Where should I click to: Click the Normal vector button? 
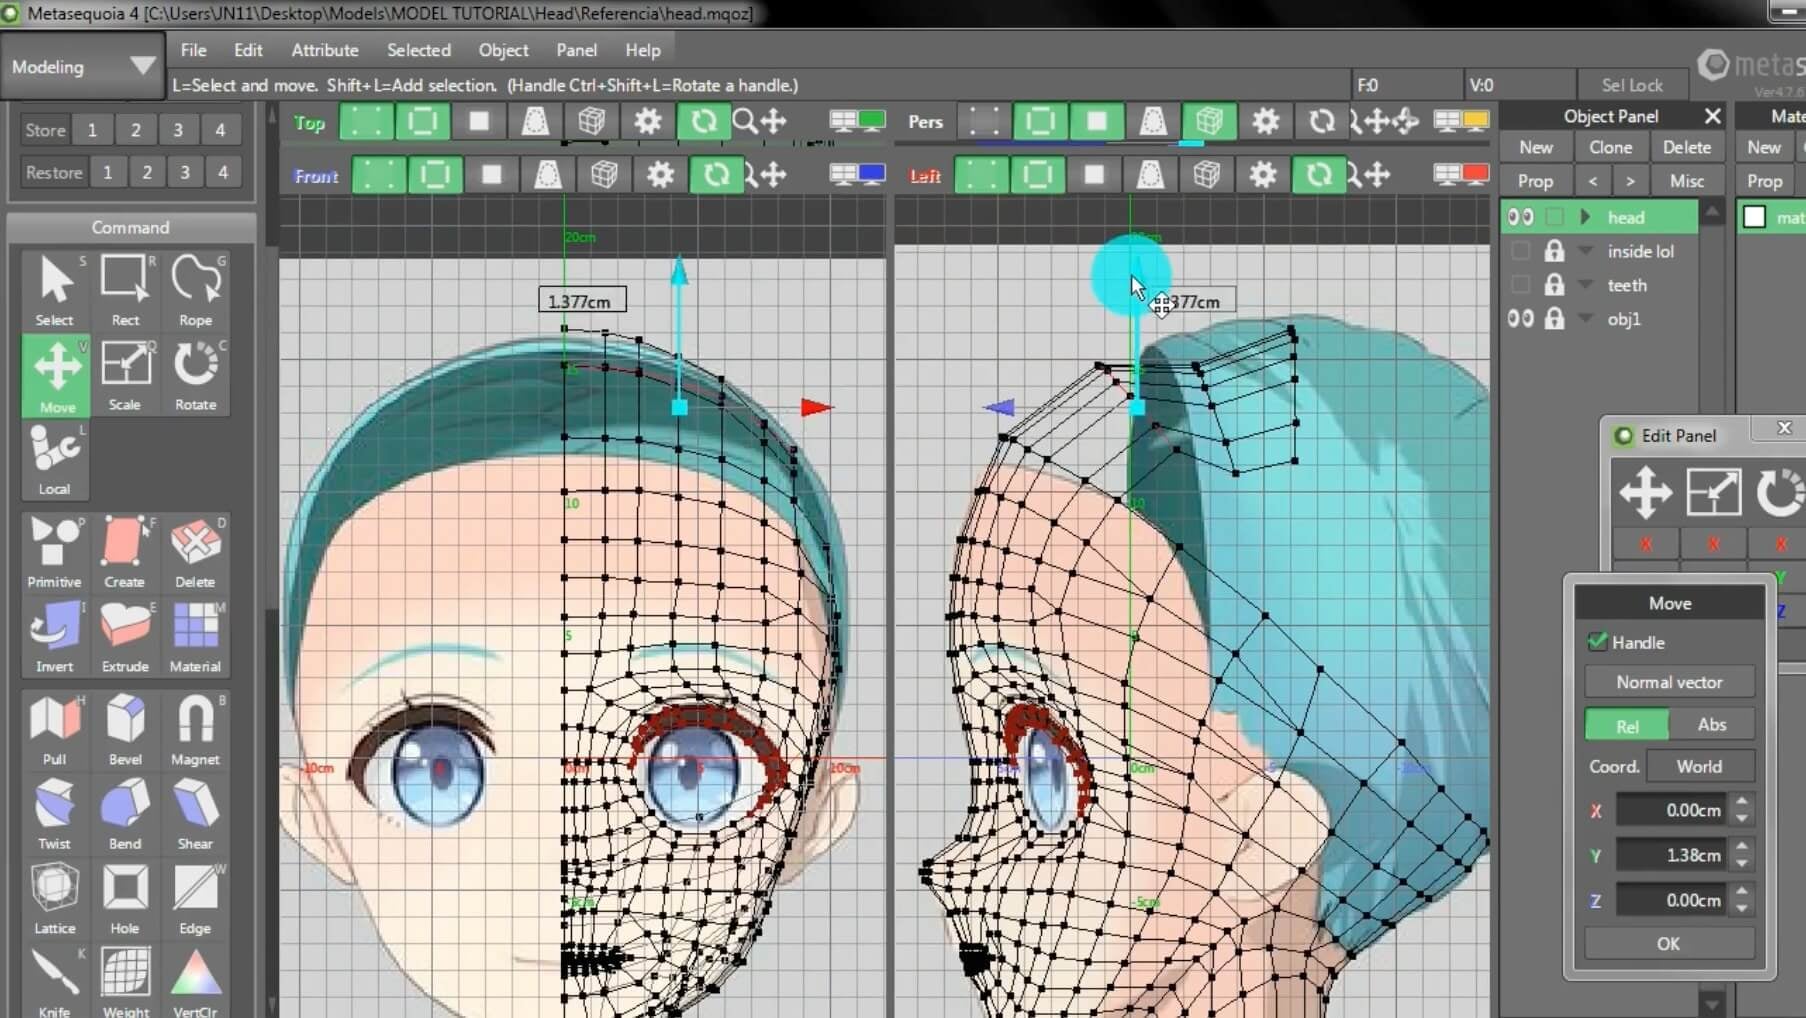(1669, 682)
